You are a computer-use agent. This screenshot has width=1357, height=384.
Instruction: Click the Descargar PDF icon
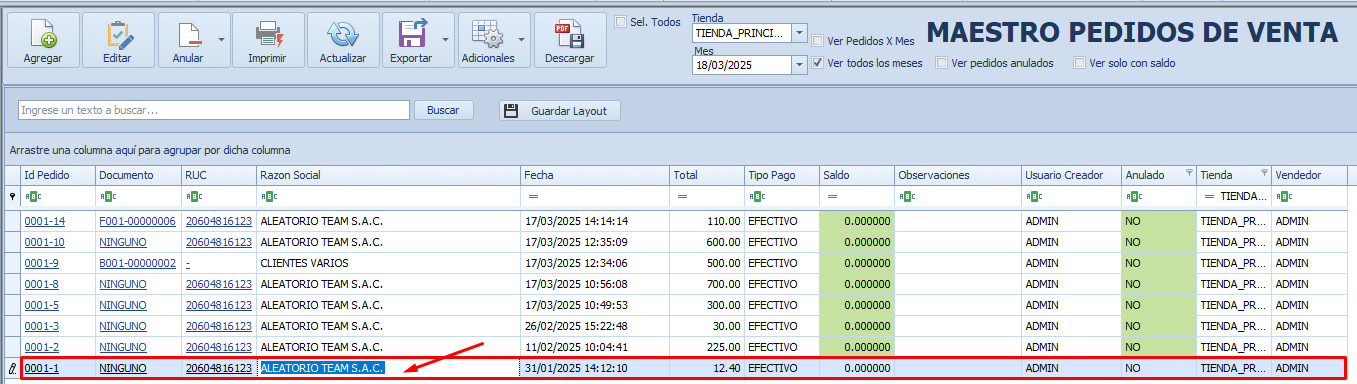point(569,34)
